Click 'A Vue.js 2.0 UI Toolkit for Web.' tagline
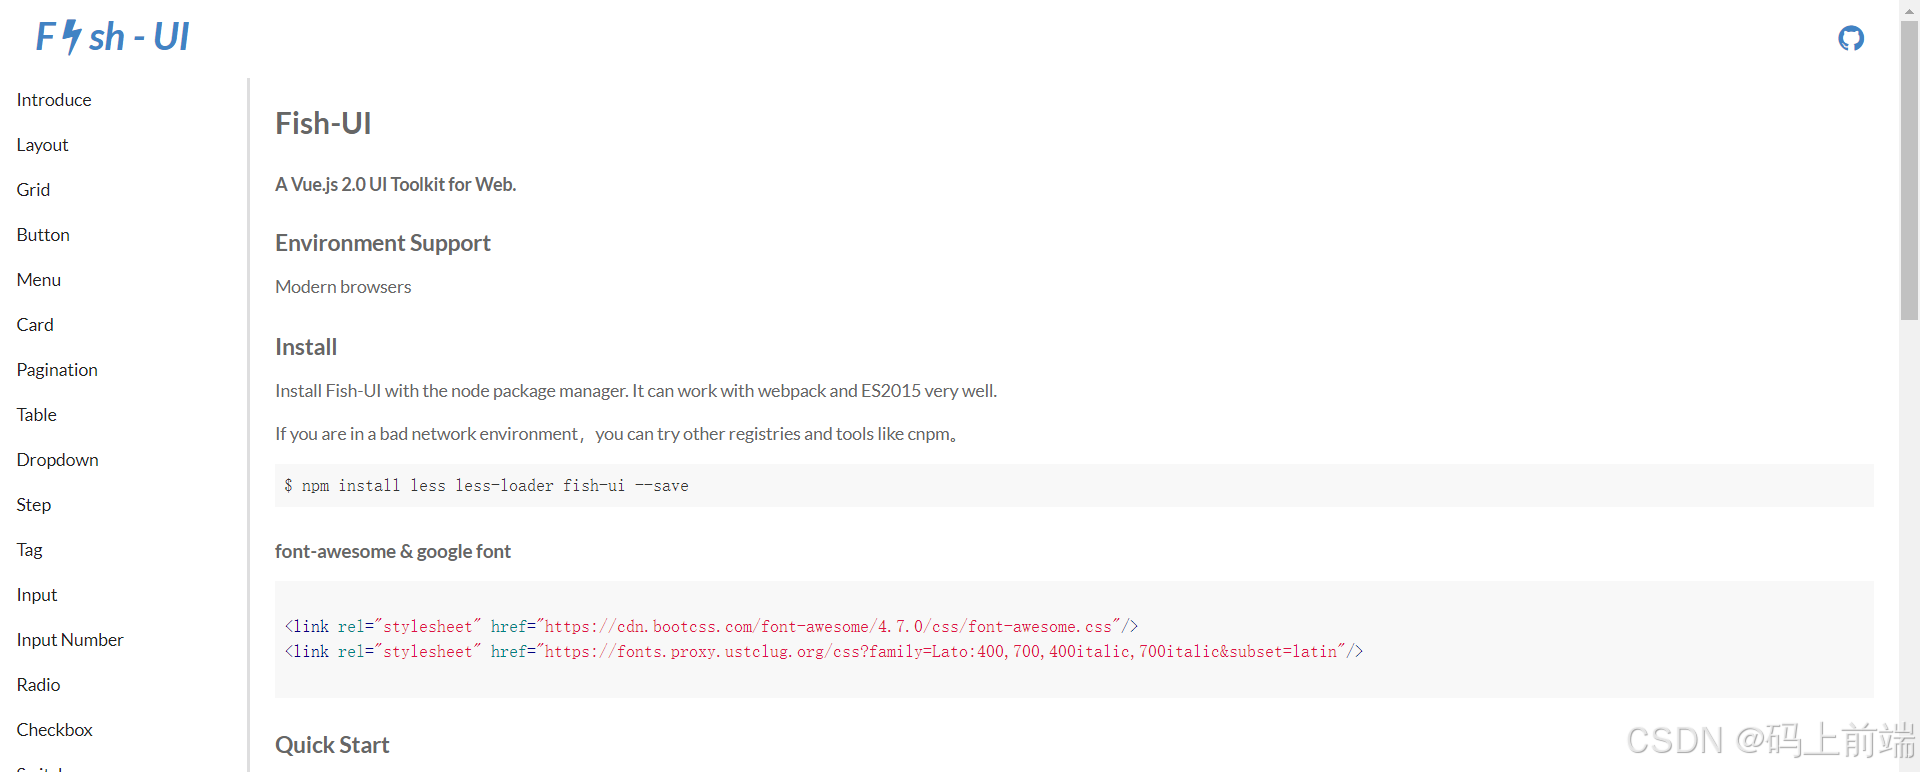The image size is (1920, 772). (396, 184)
